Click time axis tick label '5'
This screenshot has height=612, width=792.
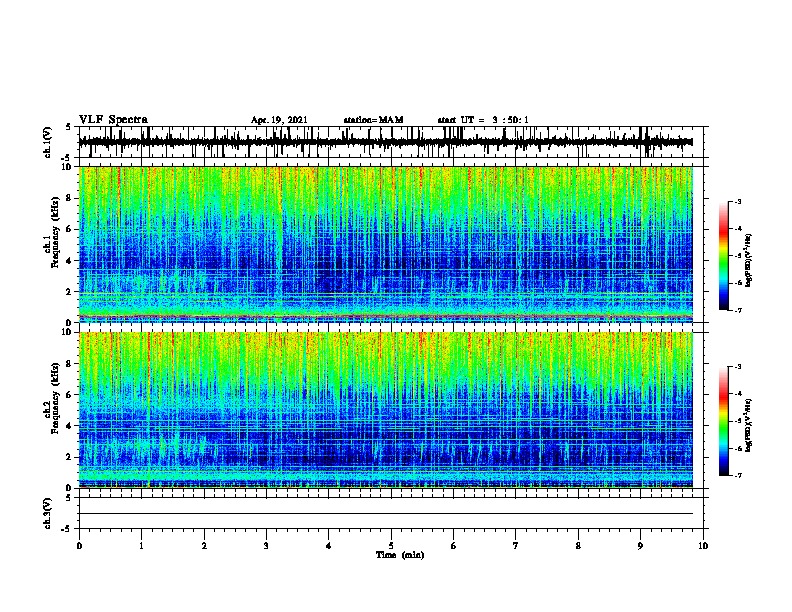tap(391, 546)
